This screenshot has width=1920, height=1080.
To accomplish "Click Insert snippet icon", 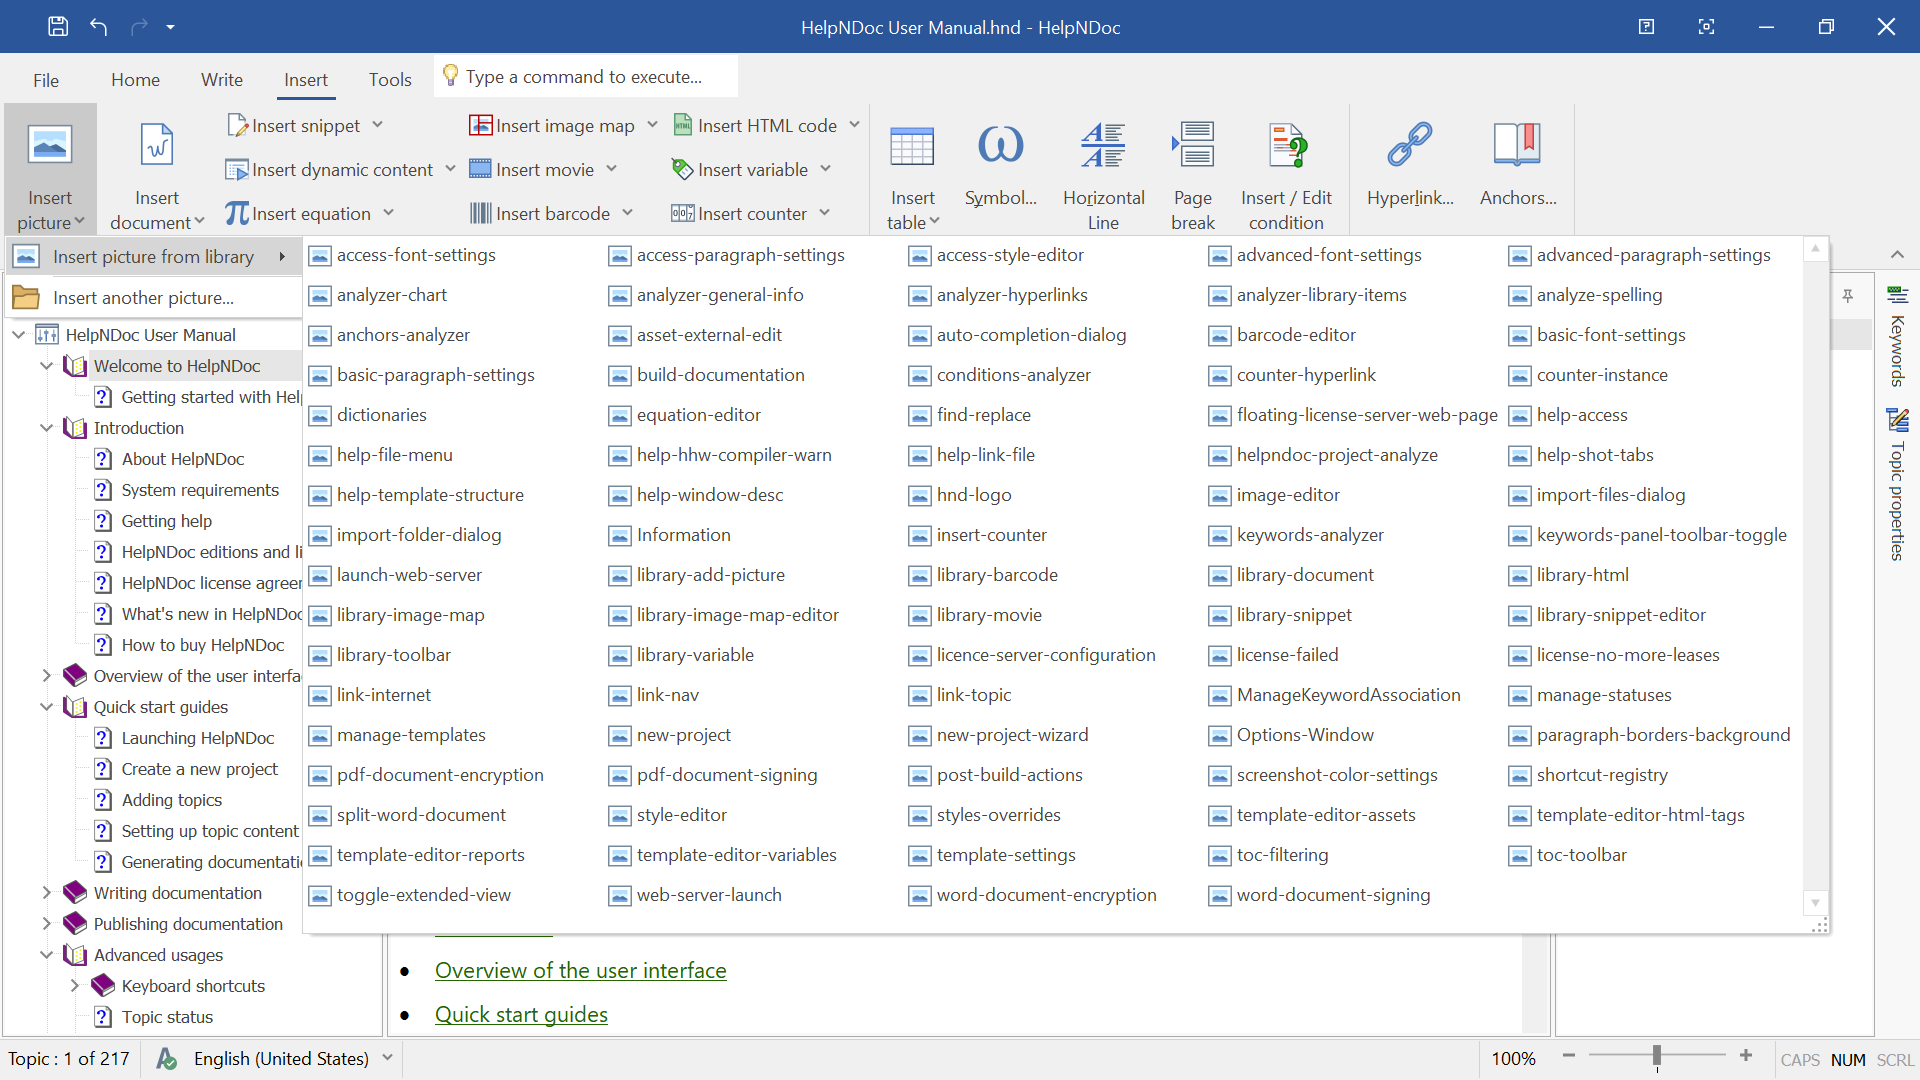I will click(x=237, y=125).
